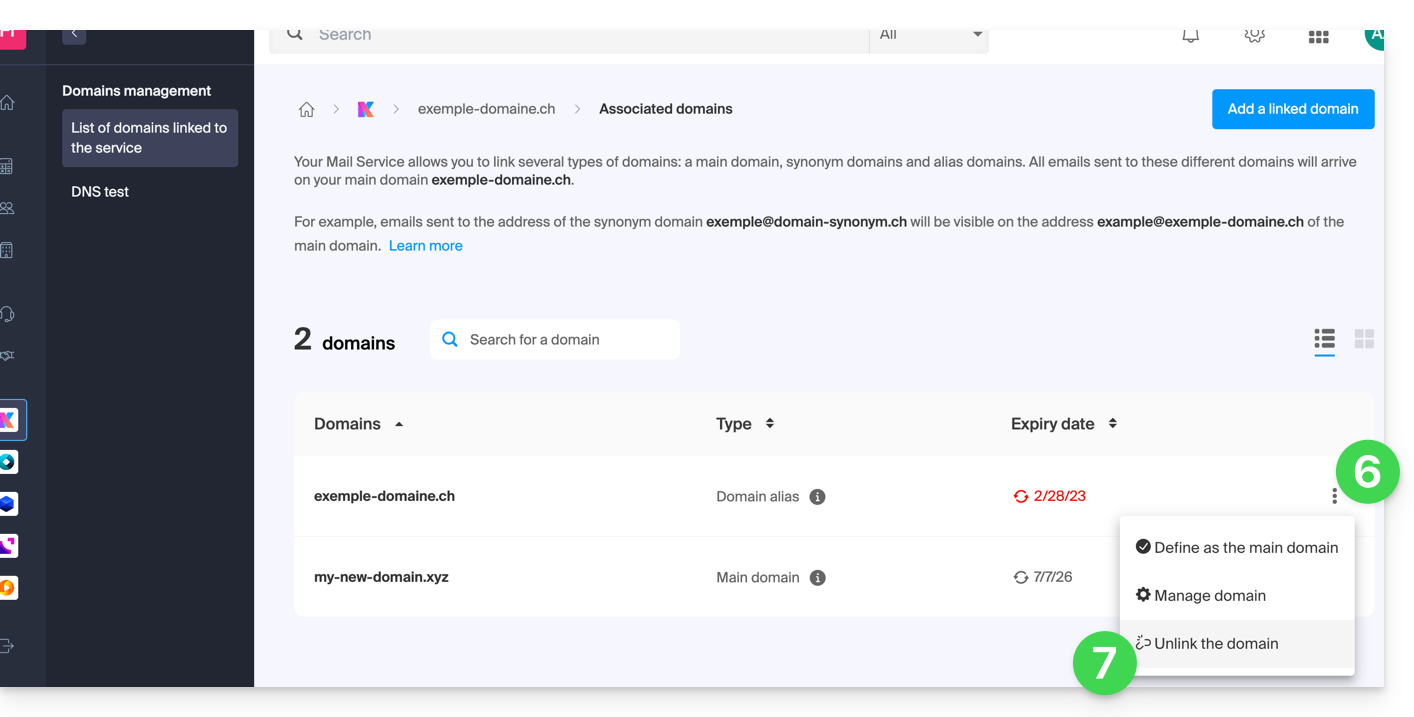Open the settings gear in the top bar
The image size is (1414, 717).
pyautogui.click(x=1254, y=36)
